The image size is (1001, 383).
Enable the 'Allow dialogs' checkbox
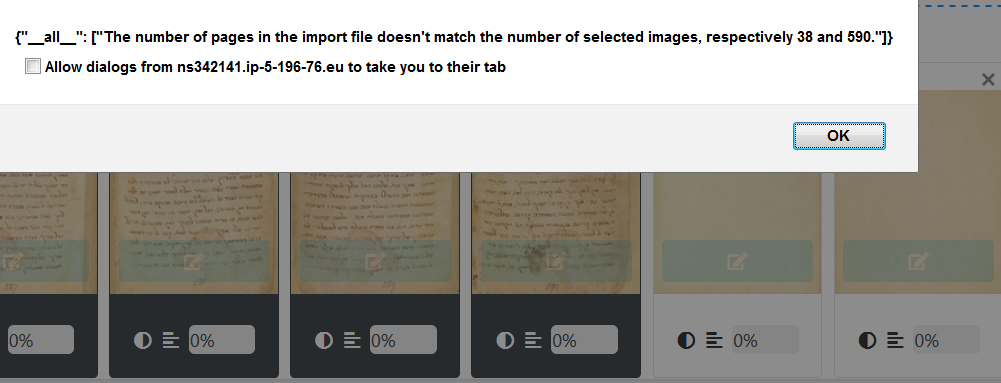tap(33, 66)
